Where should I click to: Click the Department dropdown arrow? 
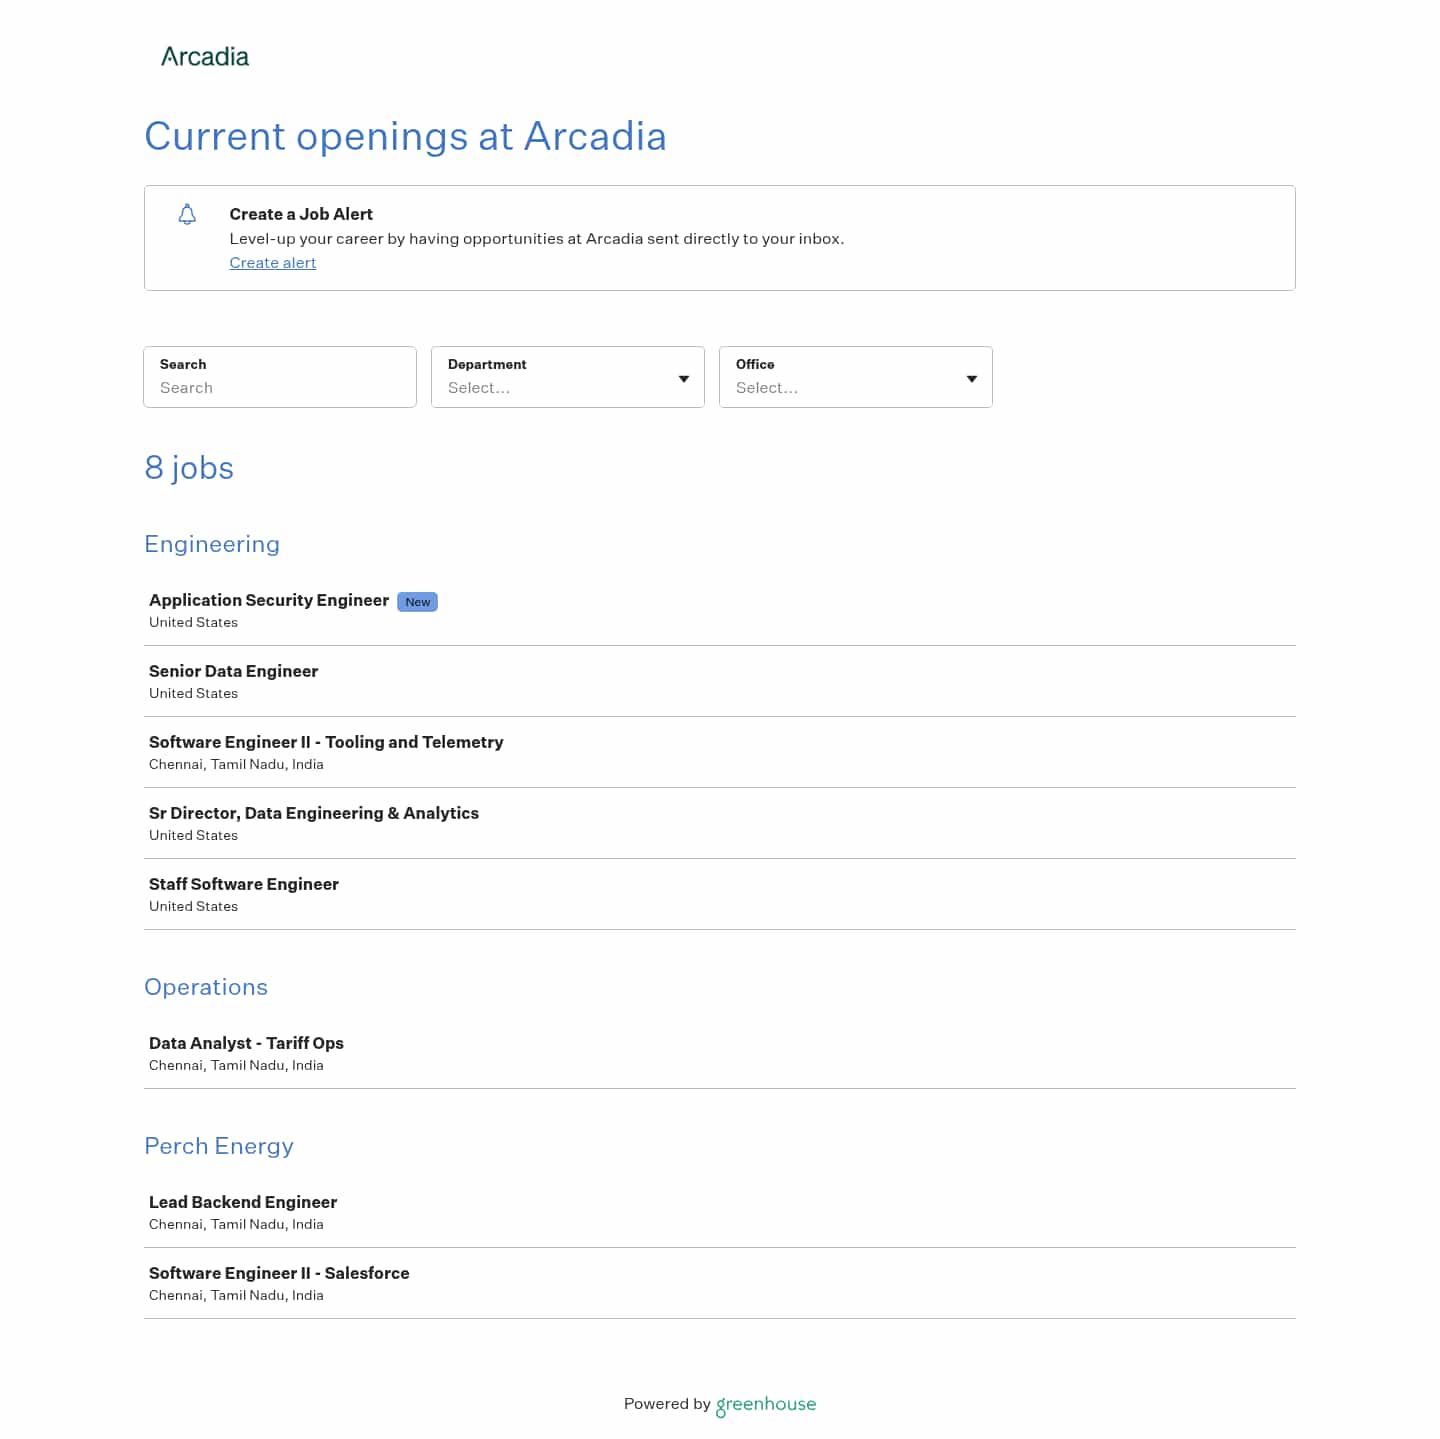tap(683, 378)
